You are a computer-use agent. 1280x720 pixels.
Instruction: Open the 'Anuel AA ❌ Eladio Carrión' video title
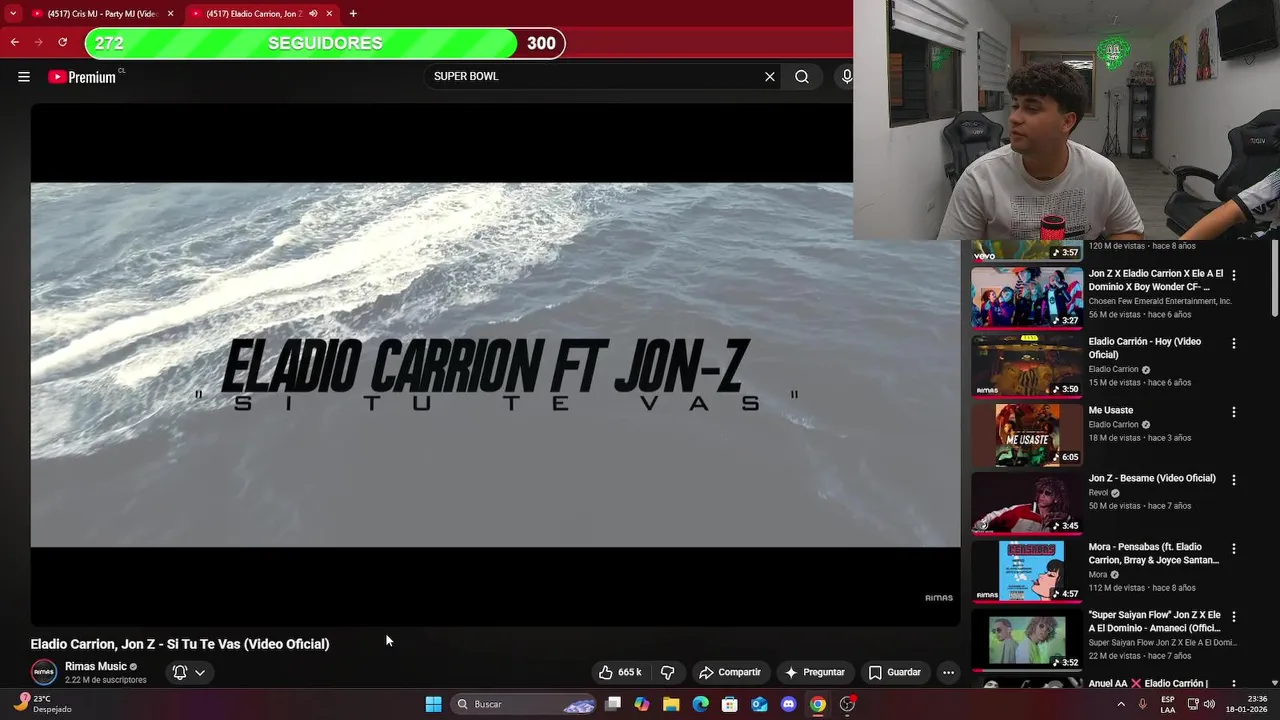[1148, 684]
